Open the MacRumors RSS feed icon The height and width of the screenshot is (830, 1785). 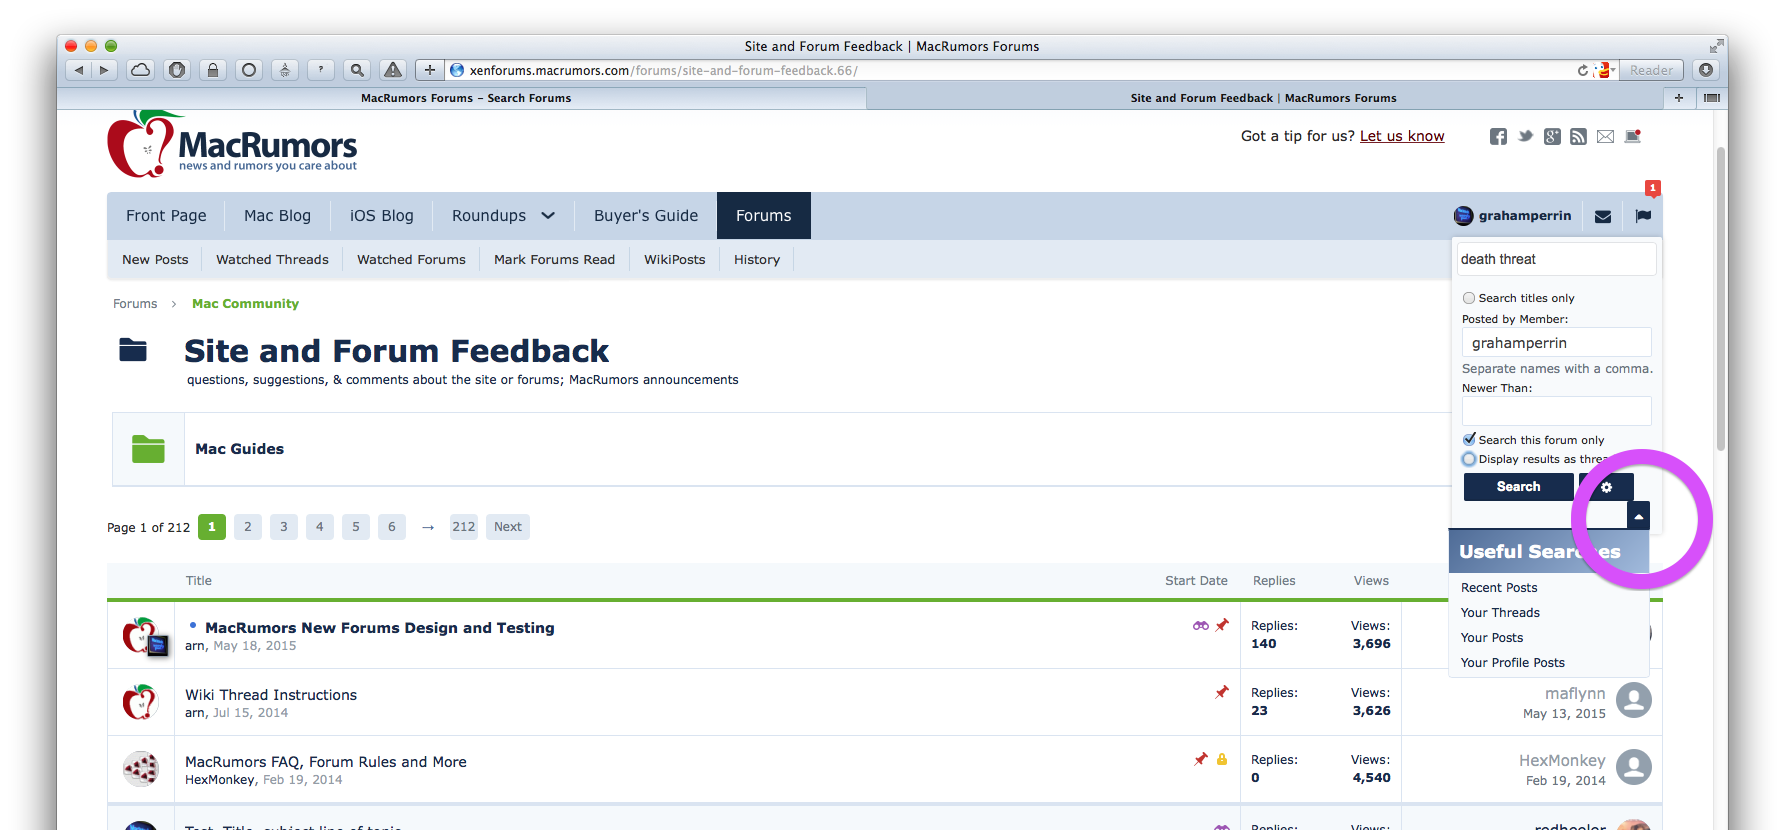click(1578, 136)
